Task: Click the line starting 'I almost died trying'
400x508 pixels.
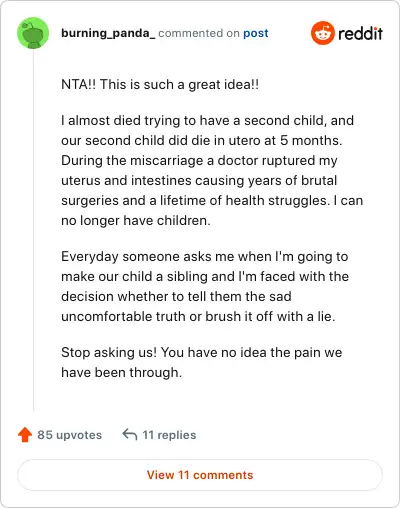Action: (x=207, y=120)
